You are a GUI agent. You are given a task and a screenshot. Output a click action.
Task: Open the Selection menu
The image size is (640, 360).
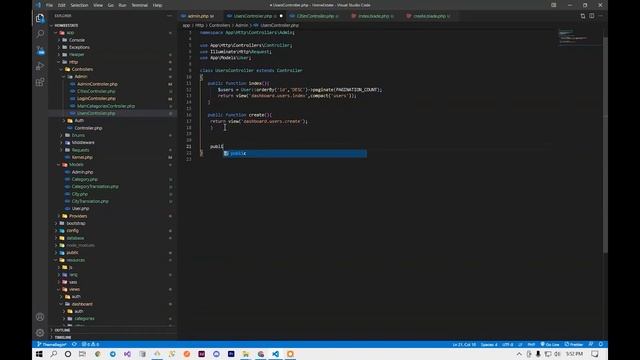point(80,5)
